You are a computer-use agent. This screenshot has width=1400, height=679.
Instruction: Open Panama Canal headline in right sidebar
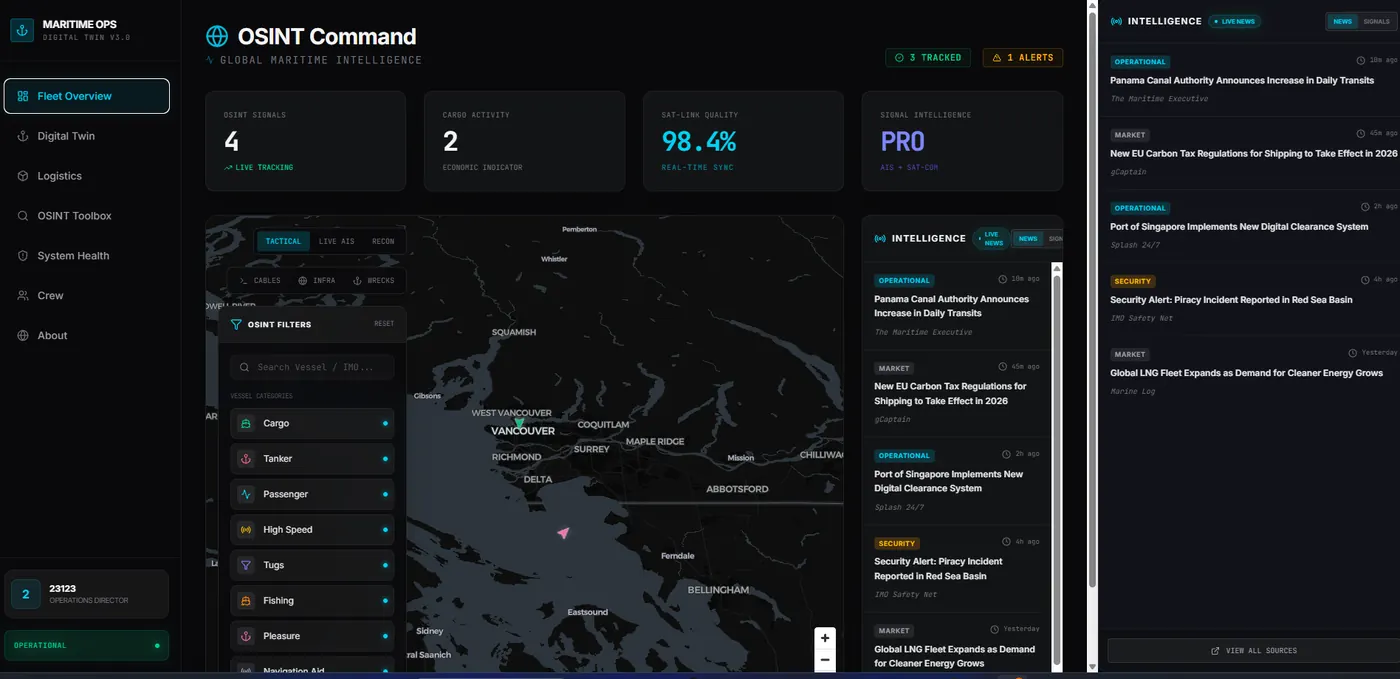coord(1242,80)
